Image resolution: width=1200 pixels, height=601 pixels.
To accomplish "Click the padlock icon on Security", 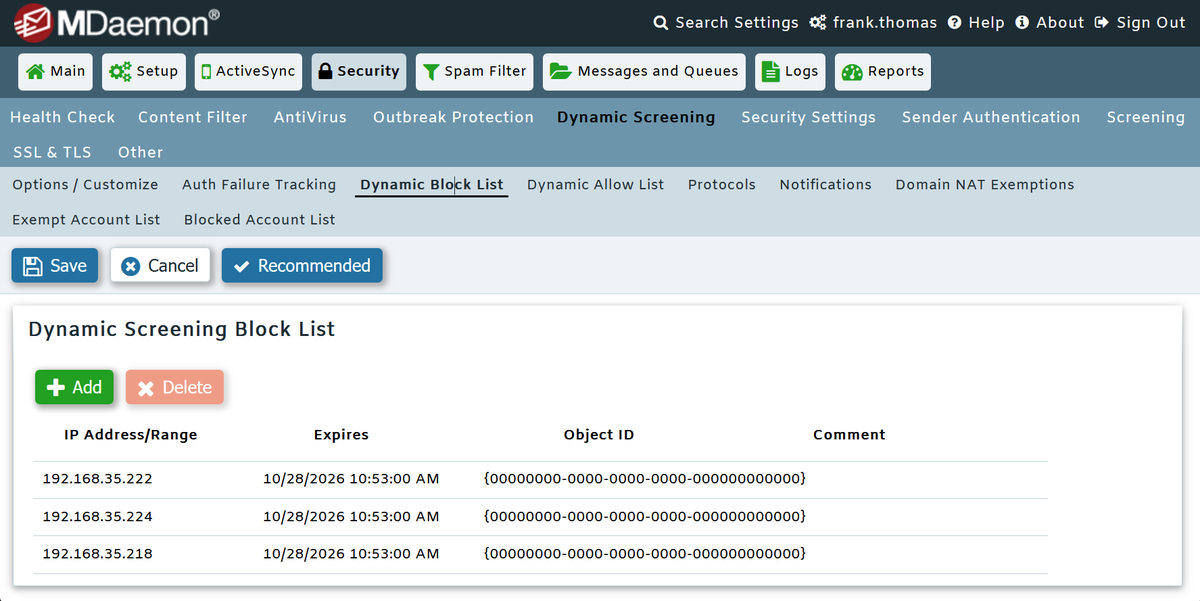I will tap(324, 72).
